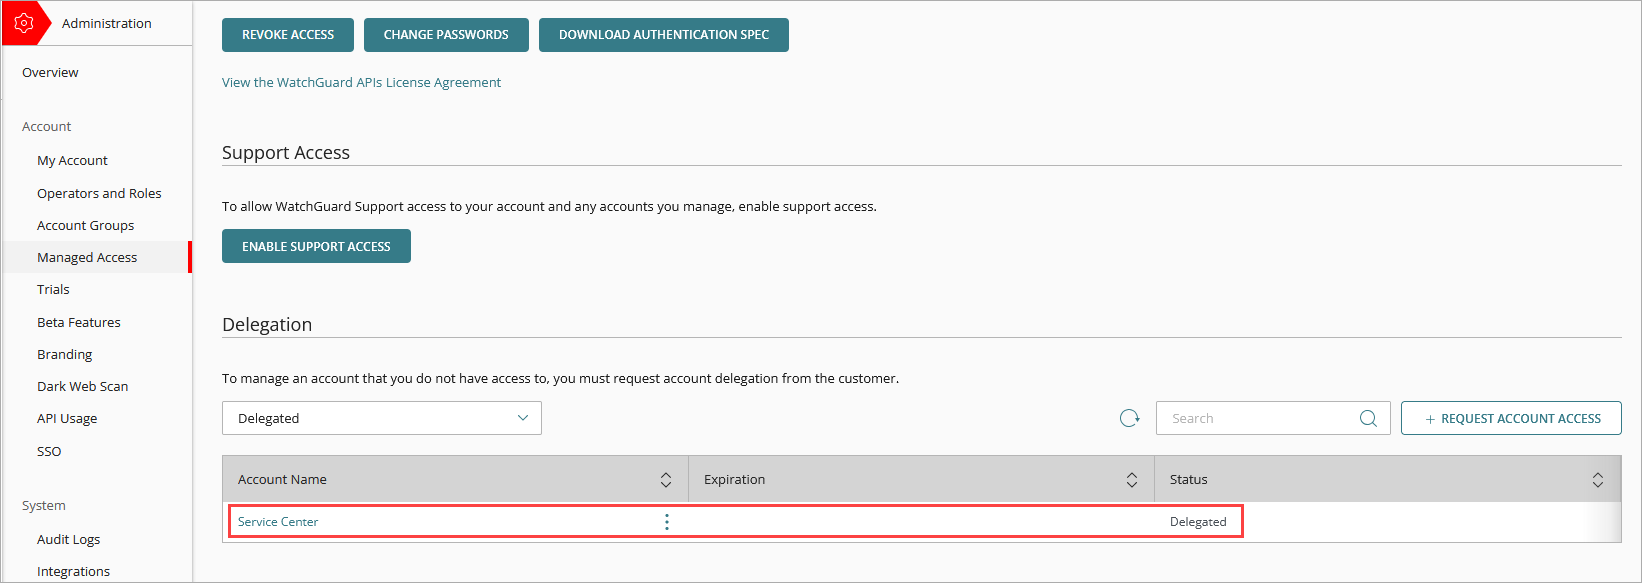This screenshot has height=583, width=1642.
Task: Select Audit Logs in the sidebar
Action: (x=68, y=539)
